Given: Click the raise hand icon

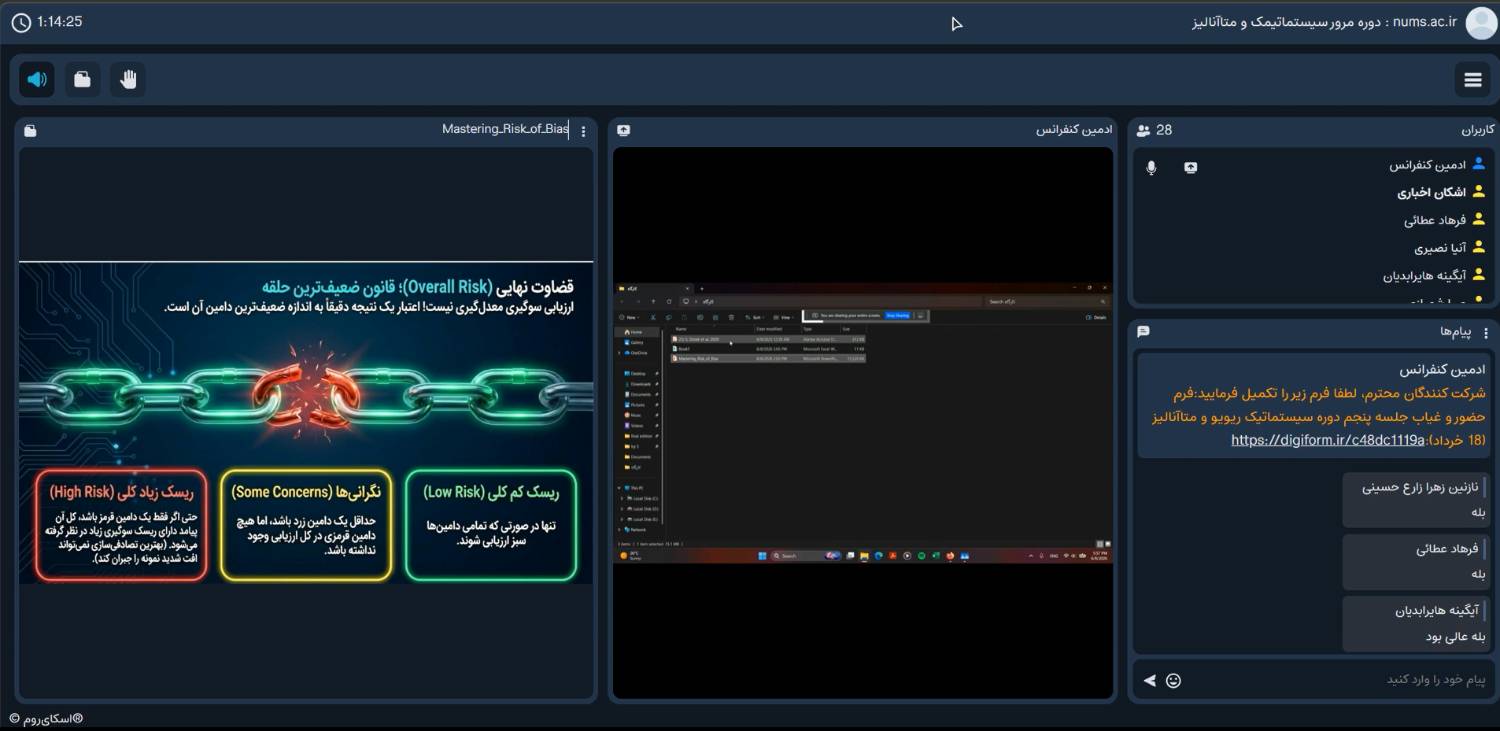Looking at the screenshot, I should click(x=128, y=80).
